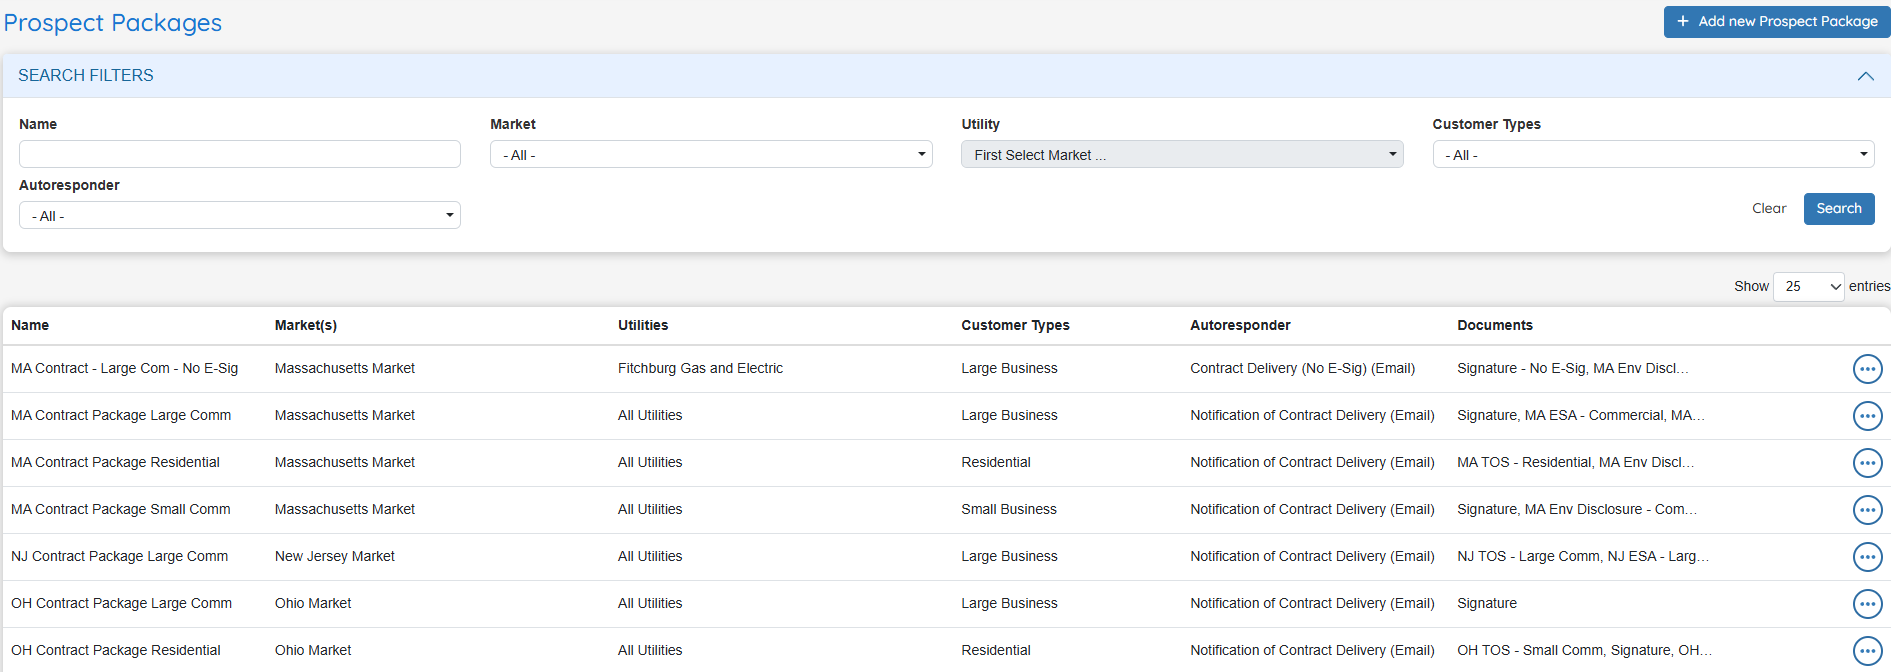1891x672 pixels.
Task: Select 'MA Contract Package Large Comm' name
Action: pyautogui.click(x=121, y=415)
